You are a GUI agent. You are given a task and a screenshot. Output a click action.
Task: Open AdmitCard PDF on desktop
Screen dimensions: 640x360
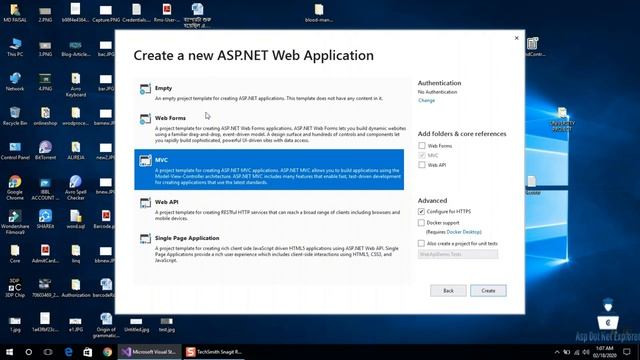(x=45, y=253)
